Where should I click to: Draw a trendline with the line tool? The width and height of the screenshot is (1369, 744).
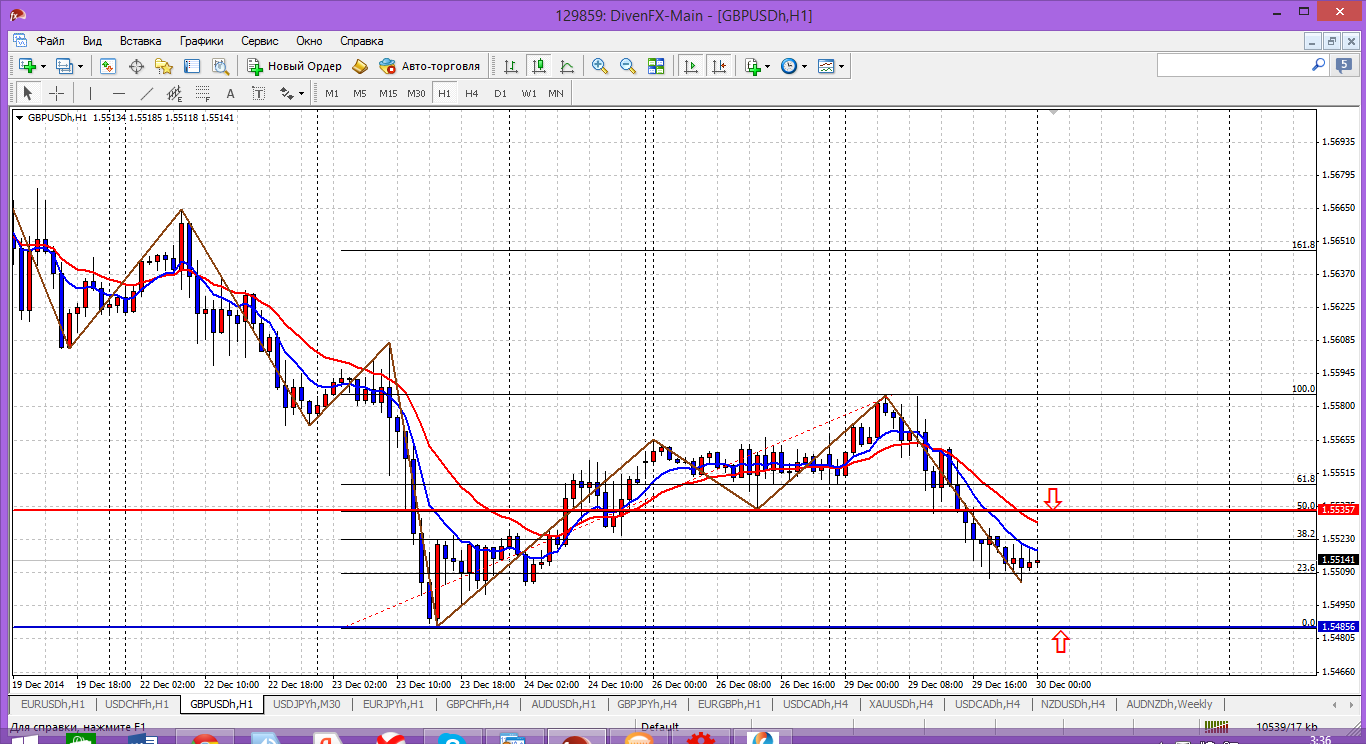(x=147, y=93)
